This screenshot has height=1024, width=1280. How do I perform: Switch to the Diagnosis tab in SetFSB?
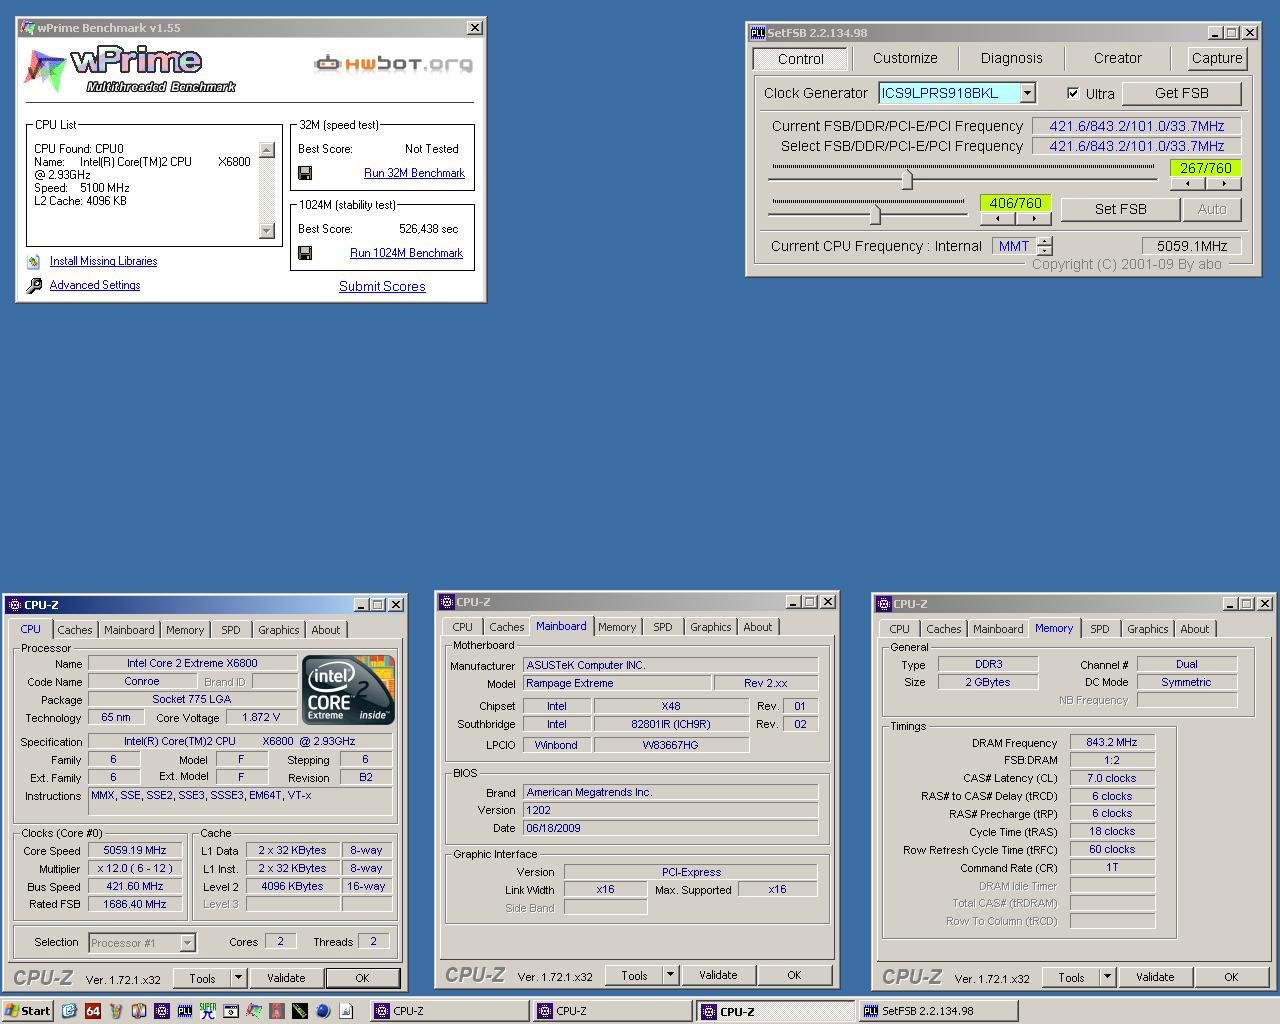coord(1011,58)
